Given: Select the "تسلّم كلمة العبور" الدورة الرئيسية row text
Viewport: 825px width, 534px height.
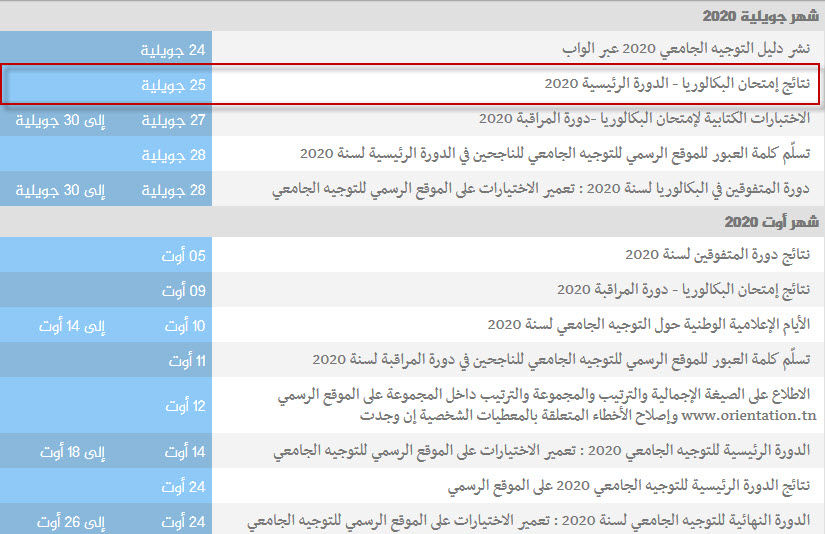Looking at the screenshot, I should pyautogui.click(x=555, y=154).
